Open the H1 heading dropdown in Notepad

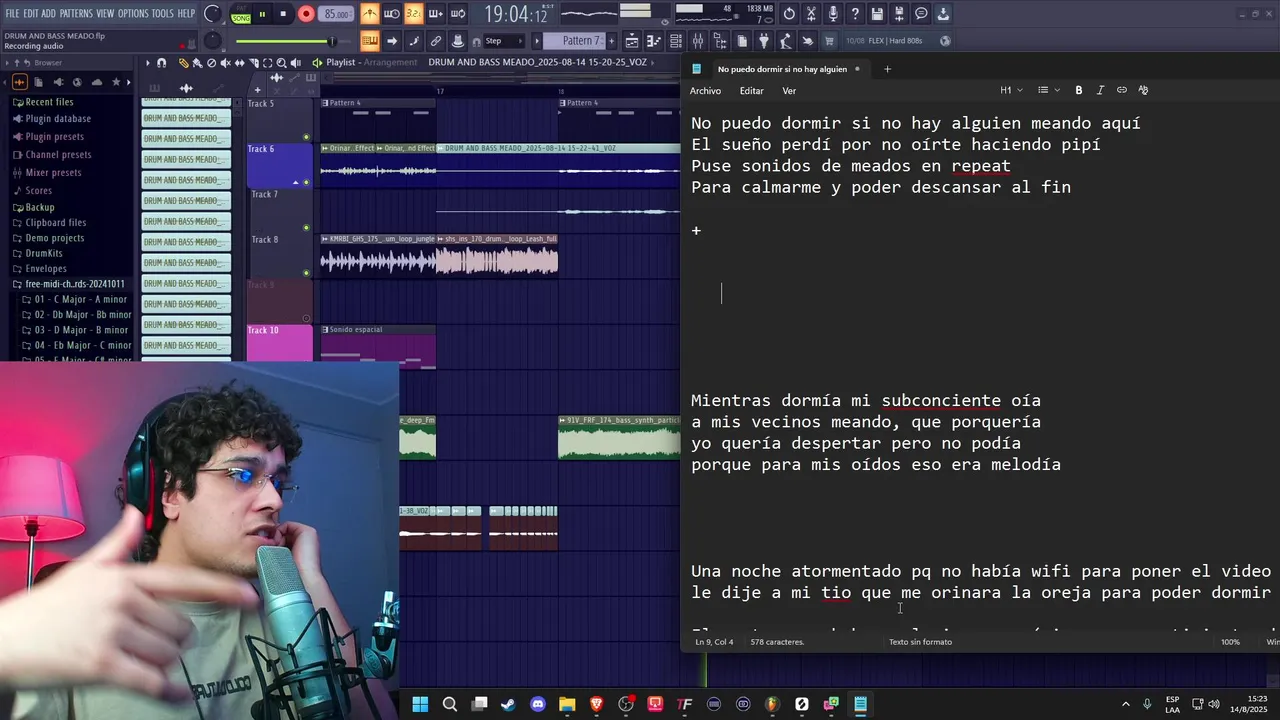[1011, 90]
